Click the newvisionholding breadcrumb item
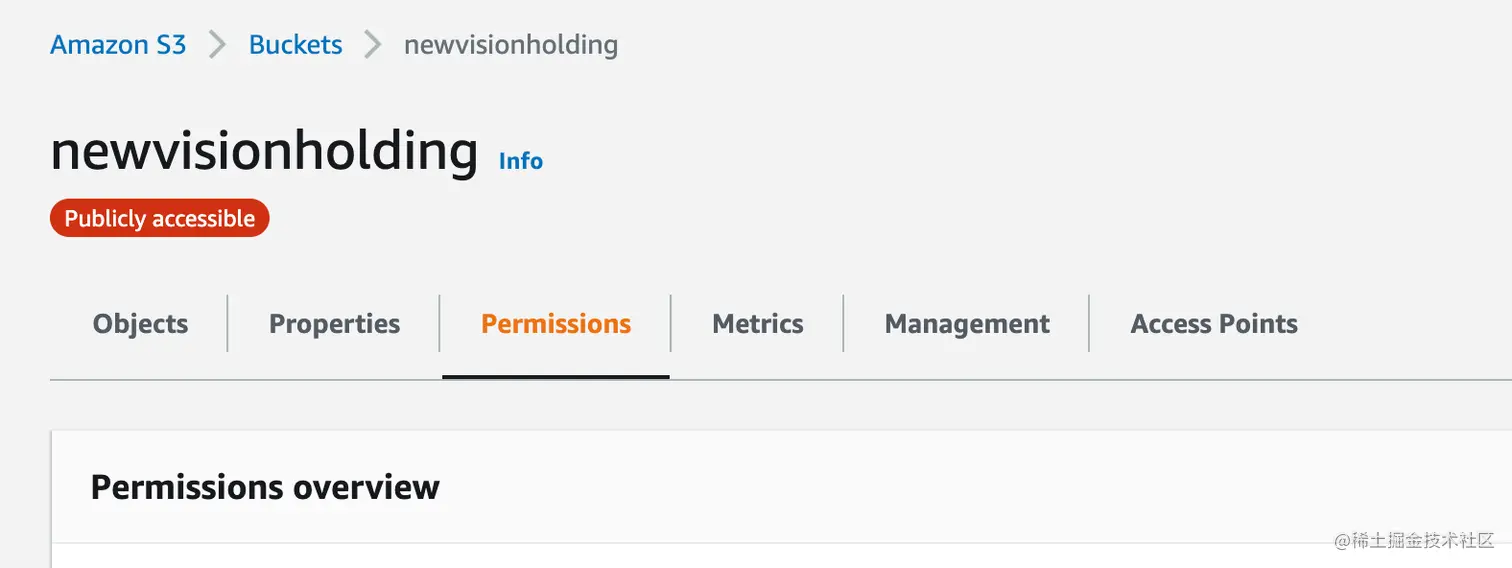Image resolution: width=1512 pixels, height=568 pixels. 510,45
